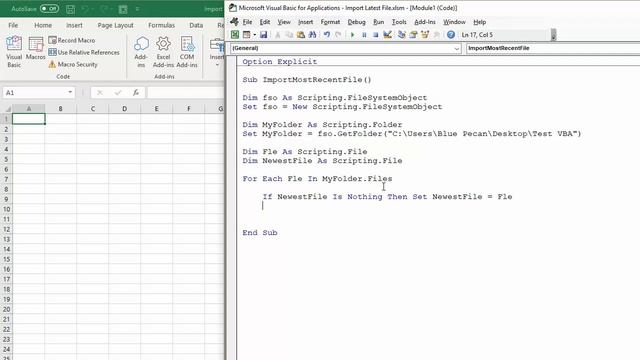
Task: Expand the Name Box dropdown
Action: [70, 93]
